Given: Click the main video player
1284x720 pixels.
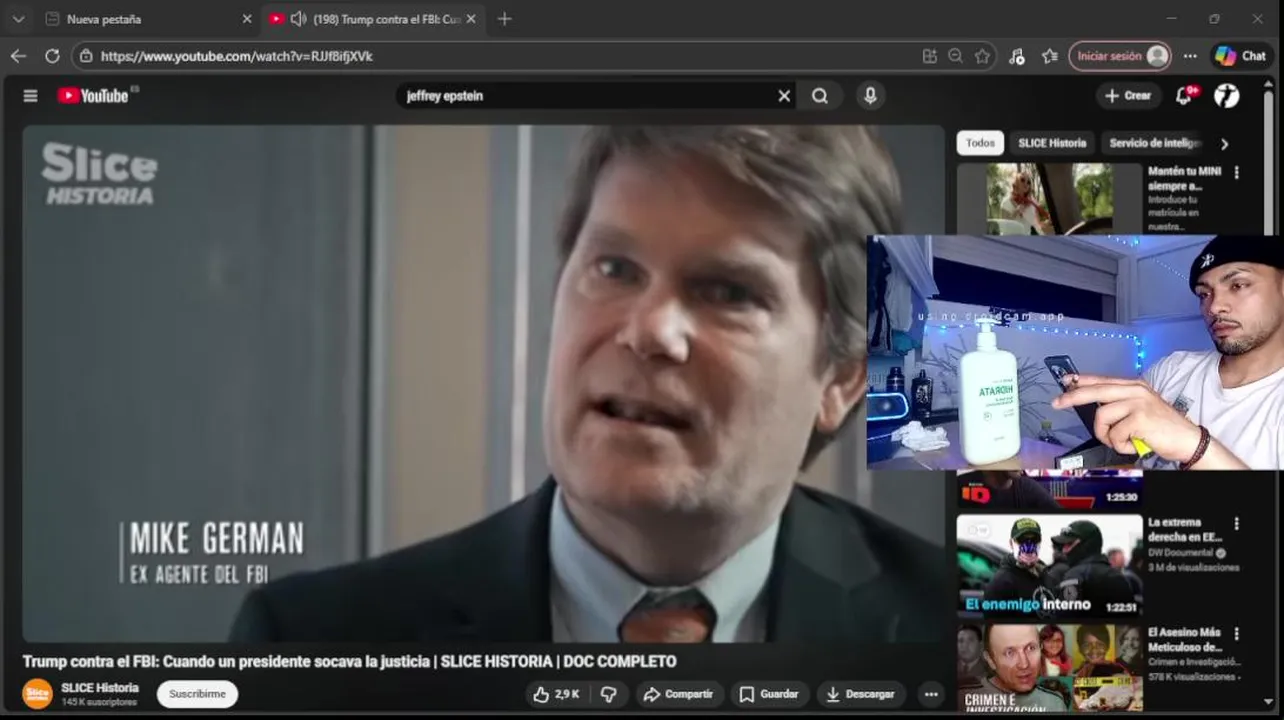Looking at the screenshot, I should [x=483, y=383].
